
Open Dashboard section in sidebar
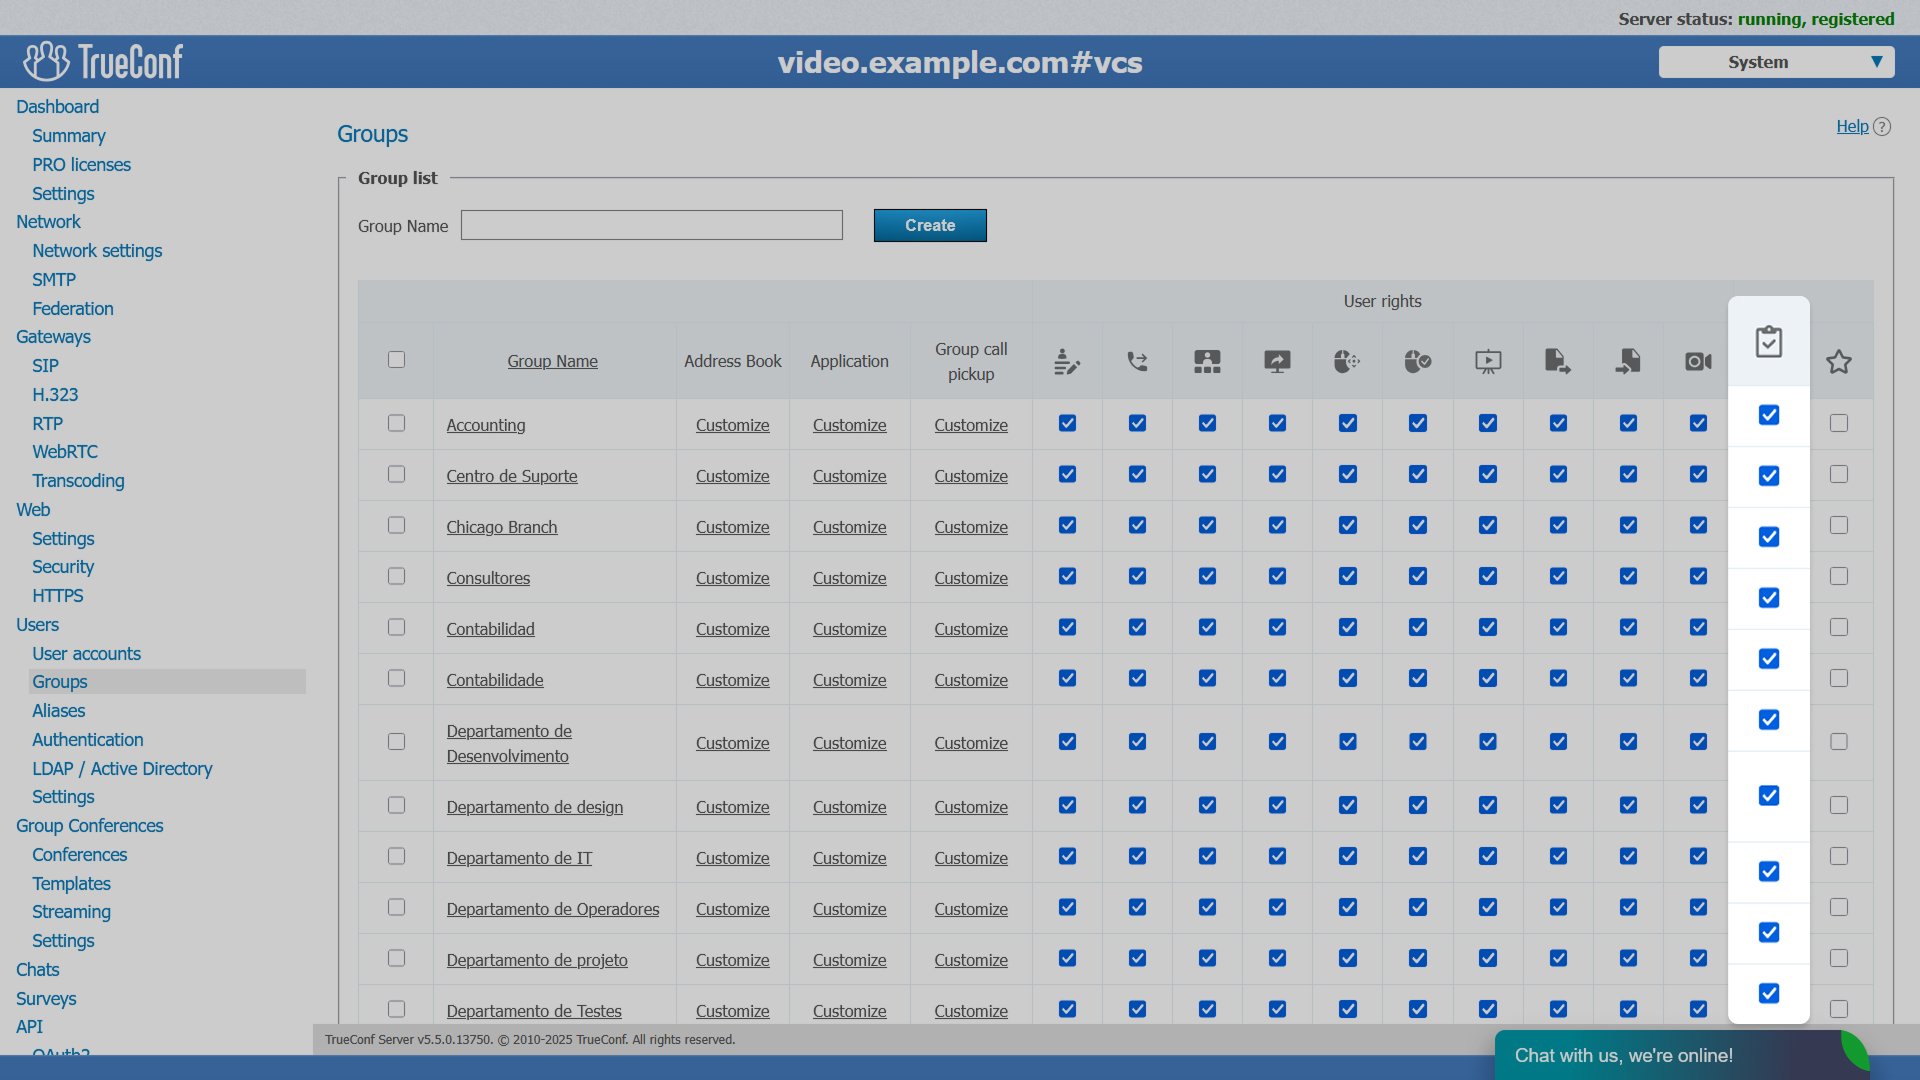(x=57, y=107)
